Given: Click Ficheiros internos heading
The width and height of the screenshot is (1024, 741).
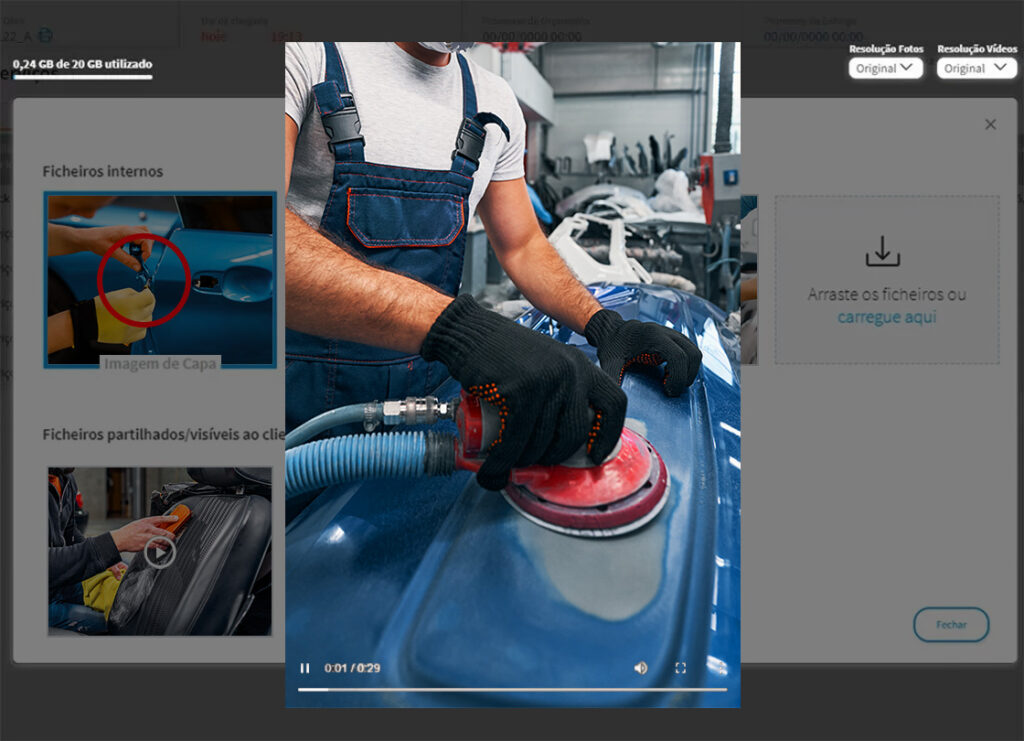Looking at the screenshot, I should [103, 171].
